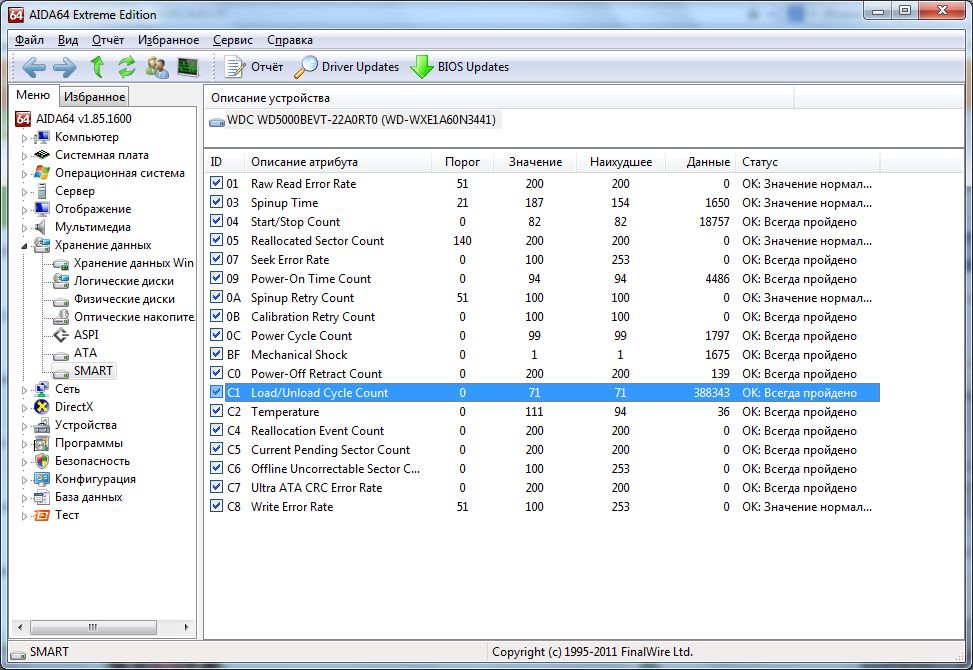Click the green Refresh arrows icon

(x=127, y=66)
